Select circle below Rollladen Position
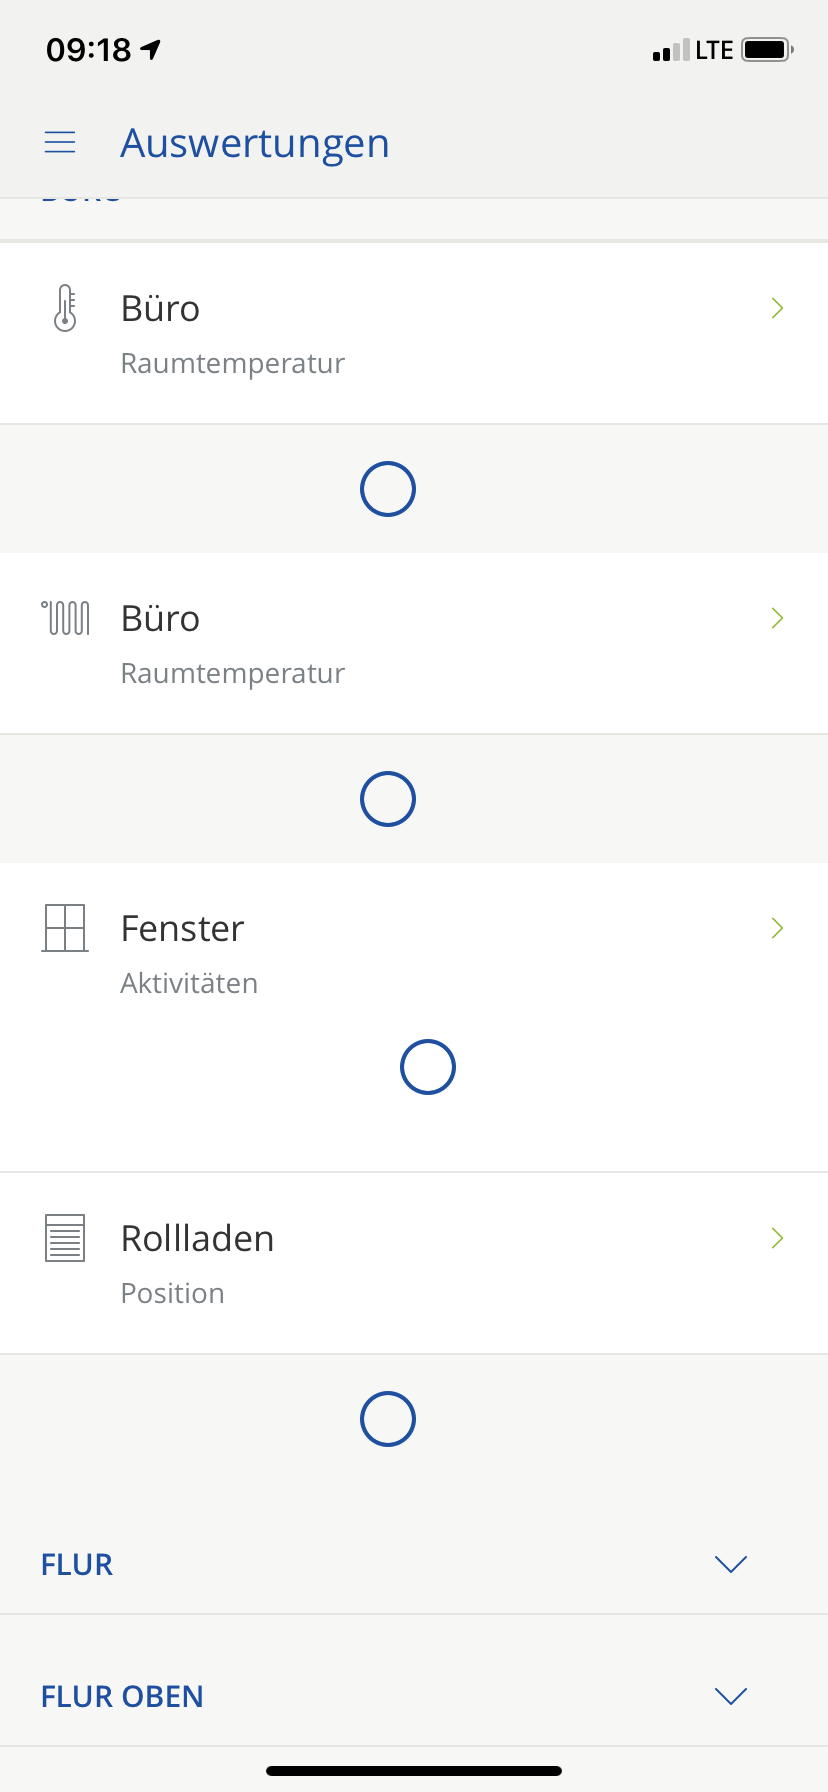The height and width of the screenshot is (1792, 828). pos(388,1419)
